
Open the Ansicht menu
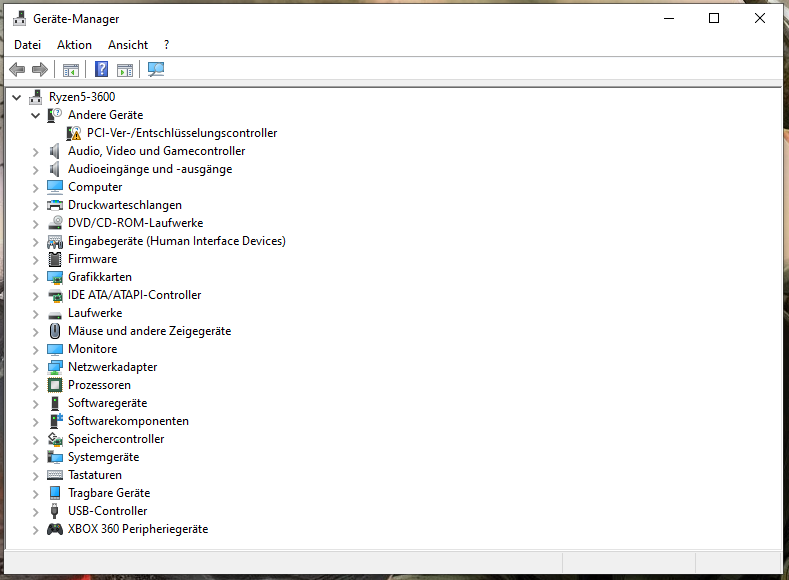pos(128,45)
